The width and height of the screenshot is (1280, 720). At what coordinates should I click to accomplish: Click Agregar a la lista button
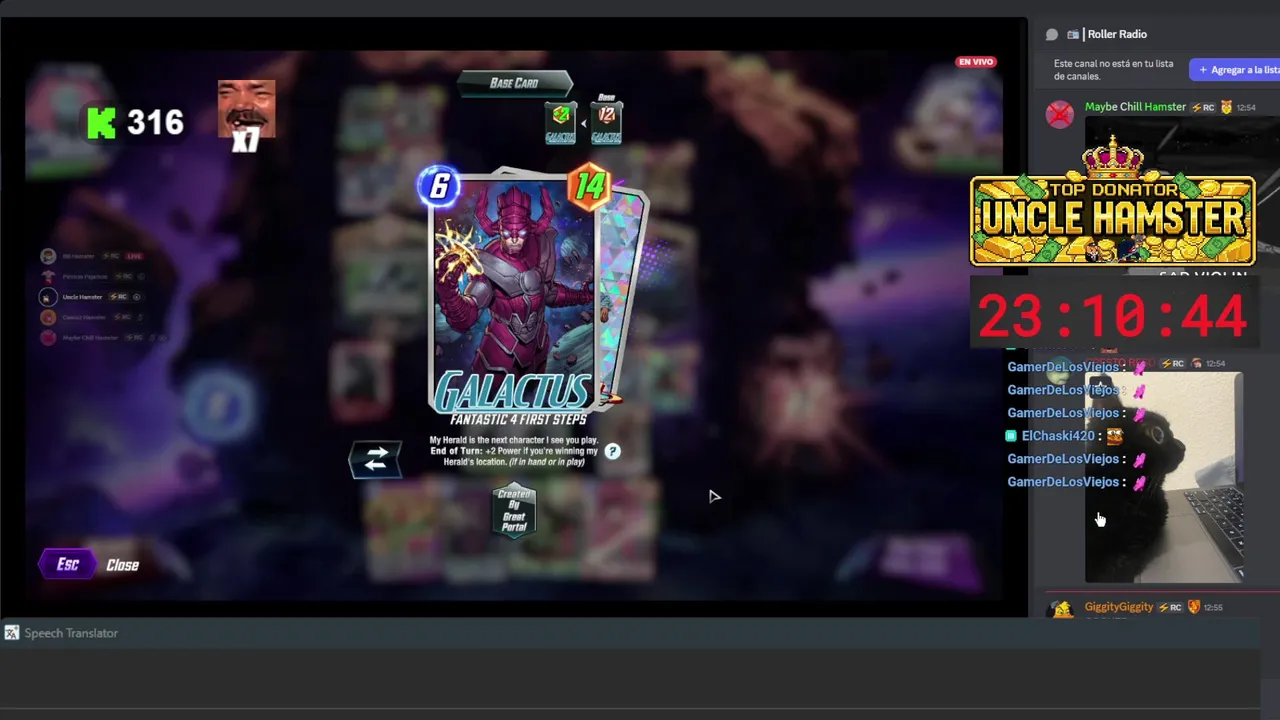[1237, 70]
